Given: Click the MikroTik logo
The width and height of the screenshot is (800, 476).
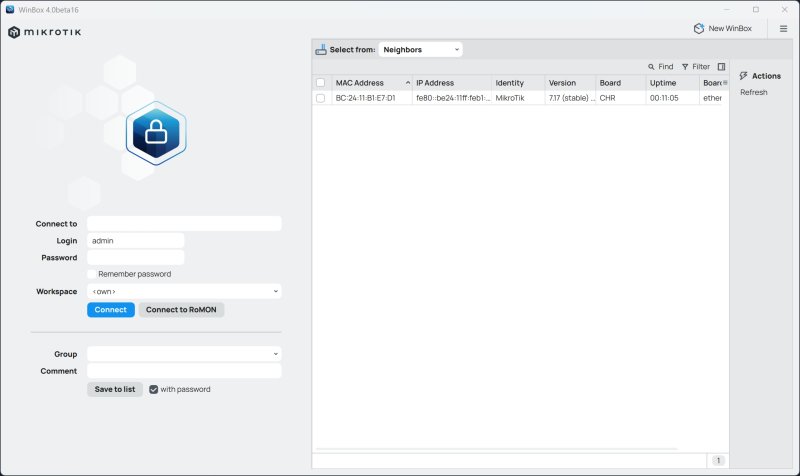Looking at the screenshot, I should (44, 32).
